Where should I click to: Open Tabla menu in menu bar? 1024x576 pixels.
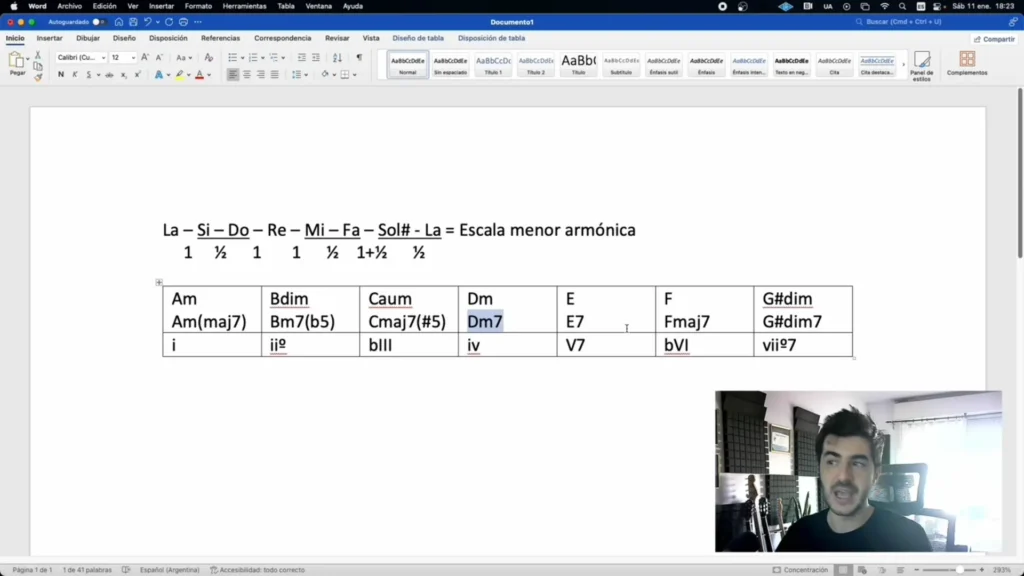[x=286, y=7]
